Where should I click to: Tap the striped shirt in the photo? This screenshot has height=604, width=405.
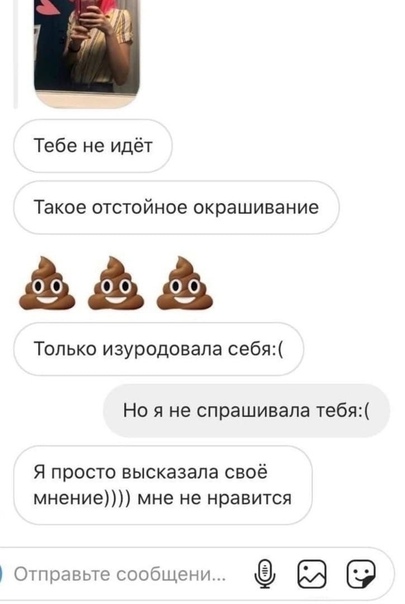coord(101,48)
